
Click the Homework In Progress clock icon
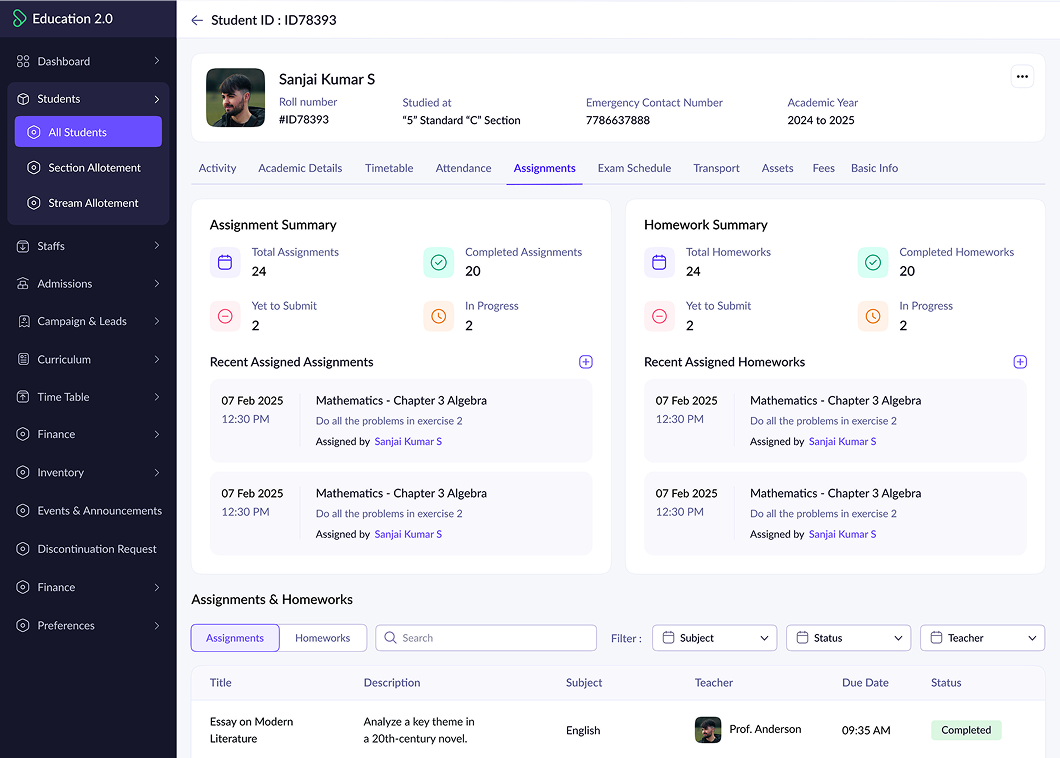coord(873,316)
